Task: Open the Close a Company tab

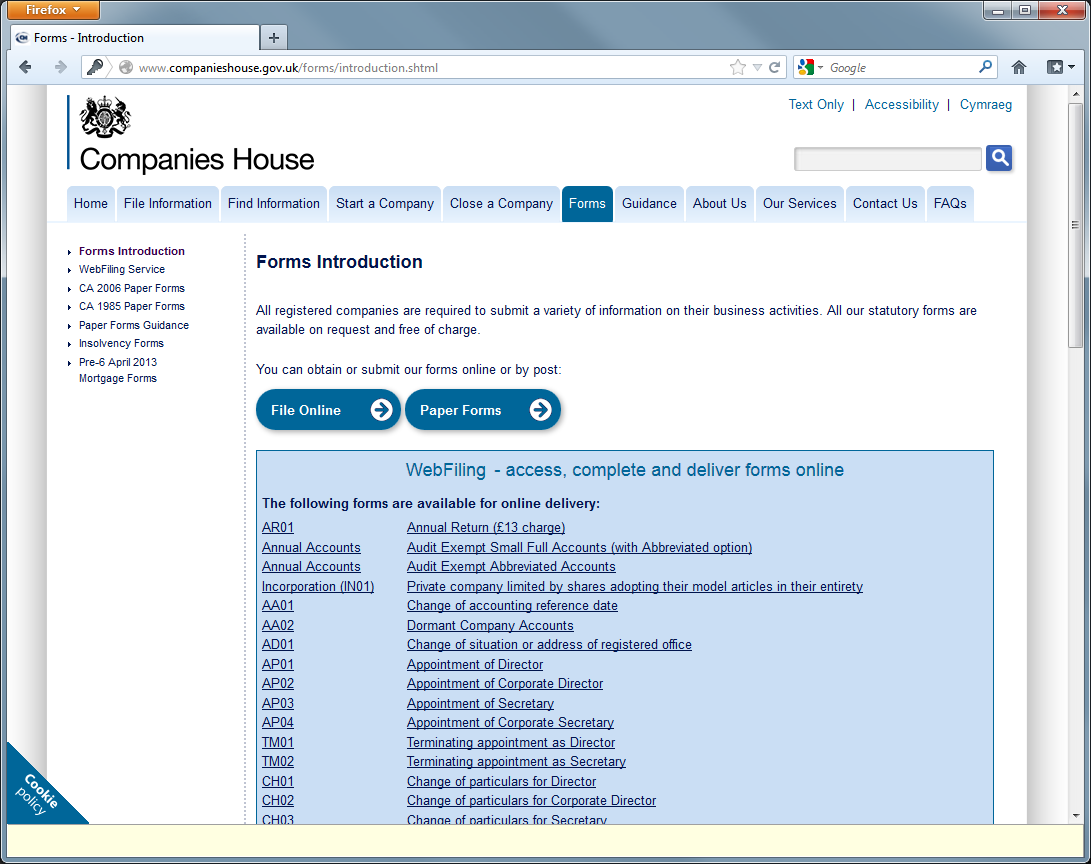Action: pos(501,203)
